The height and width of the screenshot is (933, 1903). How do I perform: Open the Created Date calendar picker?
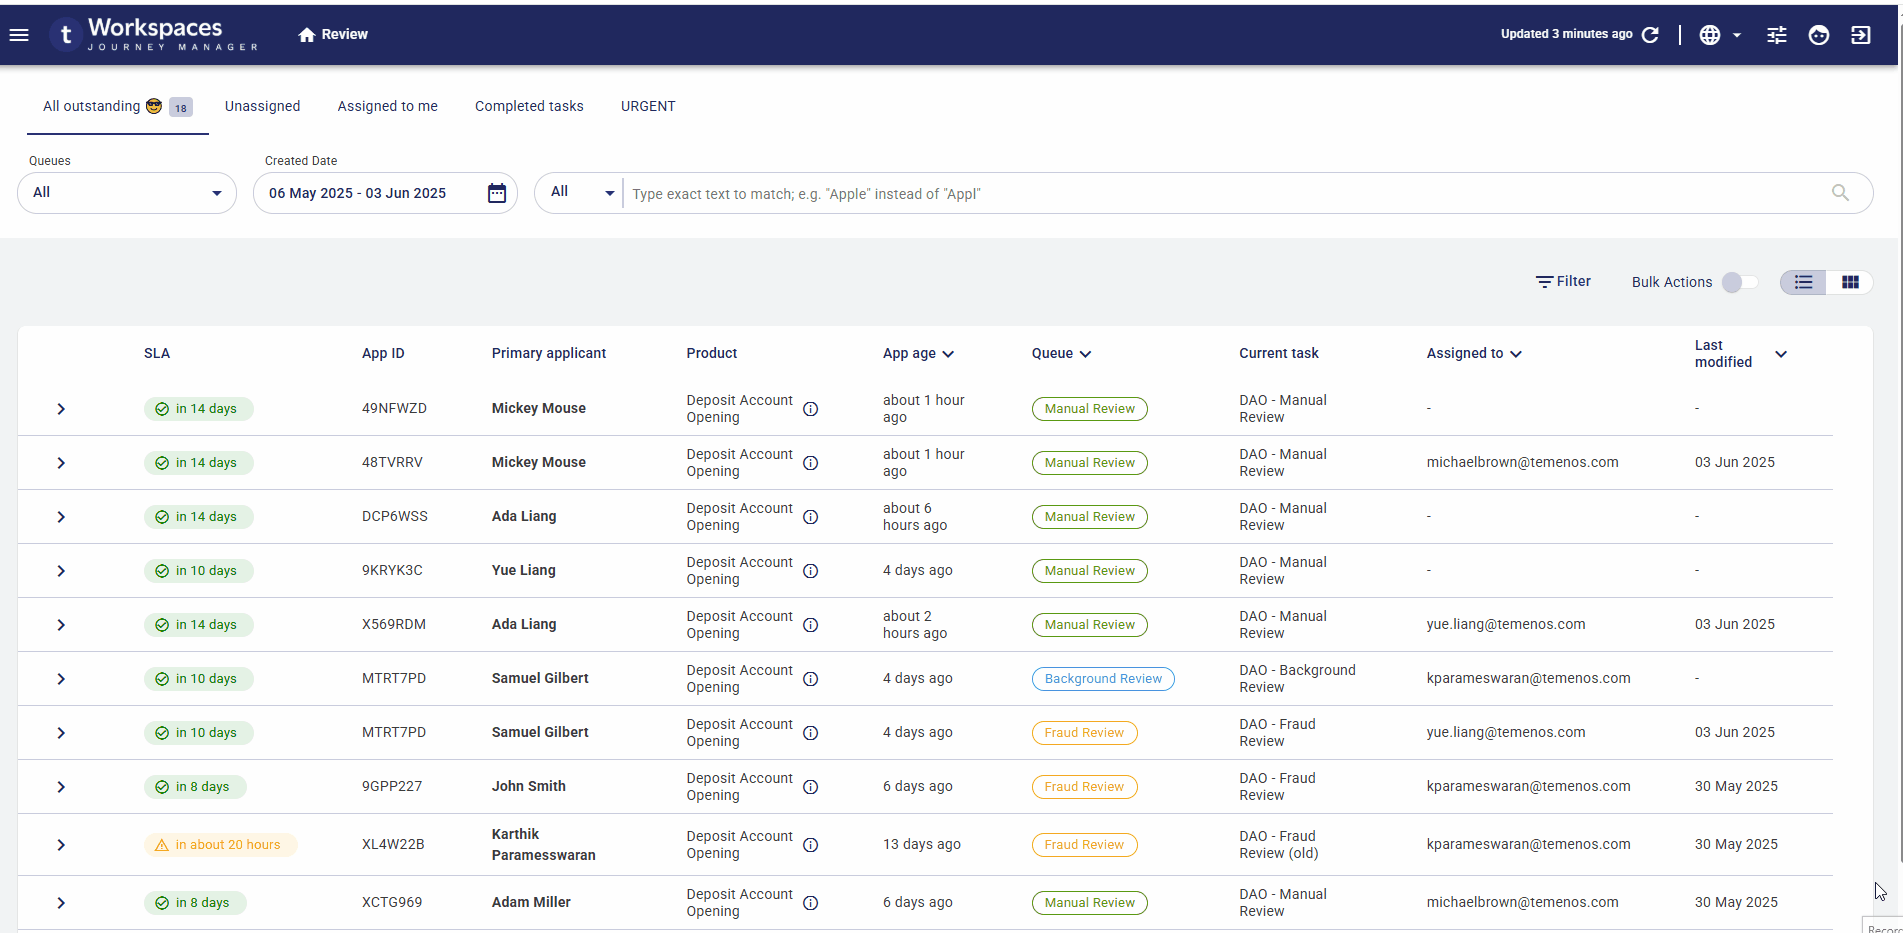497,193
